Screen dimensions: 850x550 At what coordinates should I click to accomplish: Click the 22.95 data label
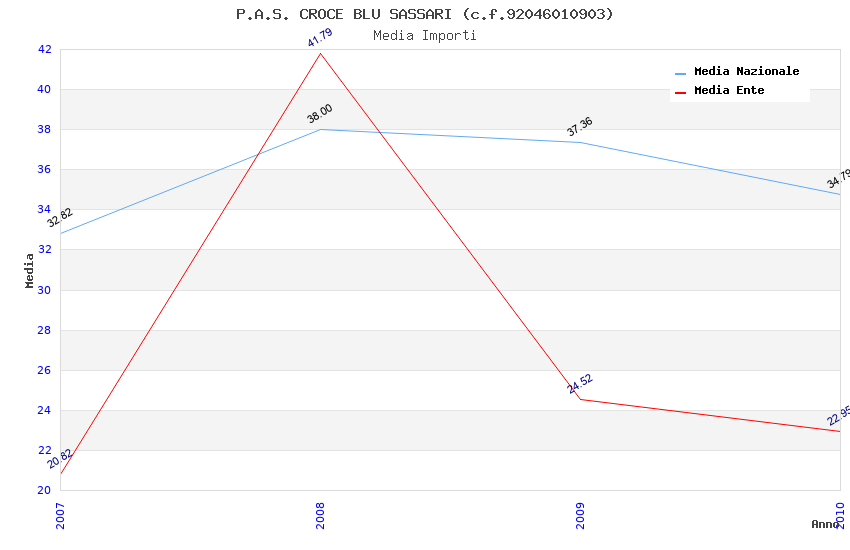tap(838, 416)
